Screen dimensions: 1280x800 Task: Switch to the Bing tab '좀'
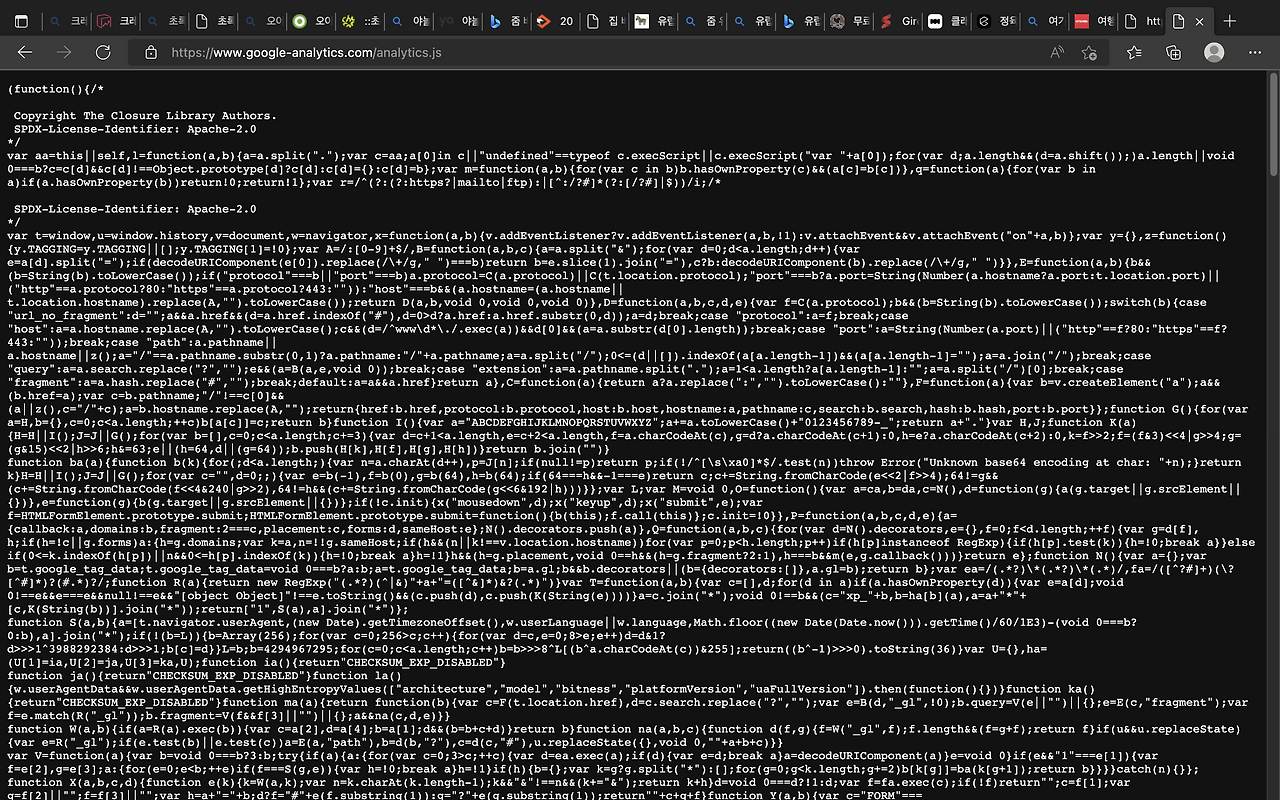click(506, 21)
